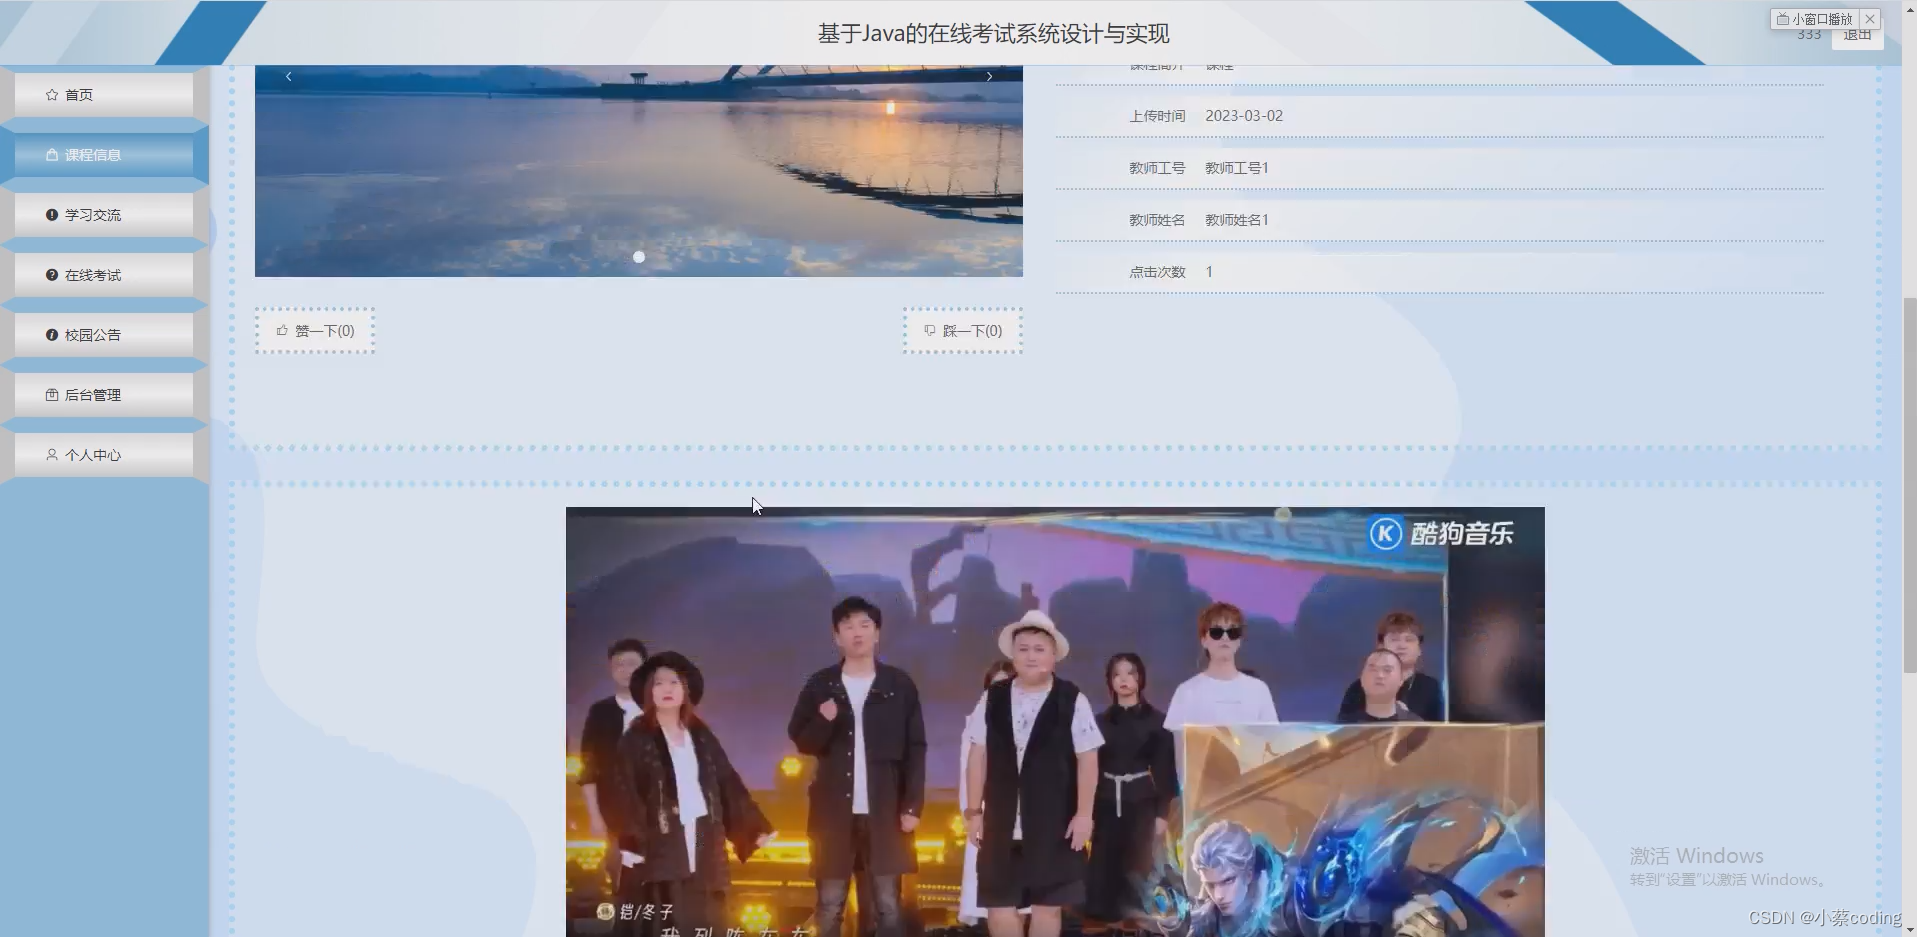Click the briefcase icon beside 后台管理
The height and width of the screenshot is (937, 1917).
coord(52,395)
